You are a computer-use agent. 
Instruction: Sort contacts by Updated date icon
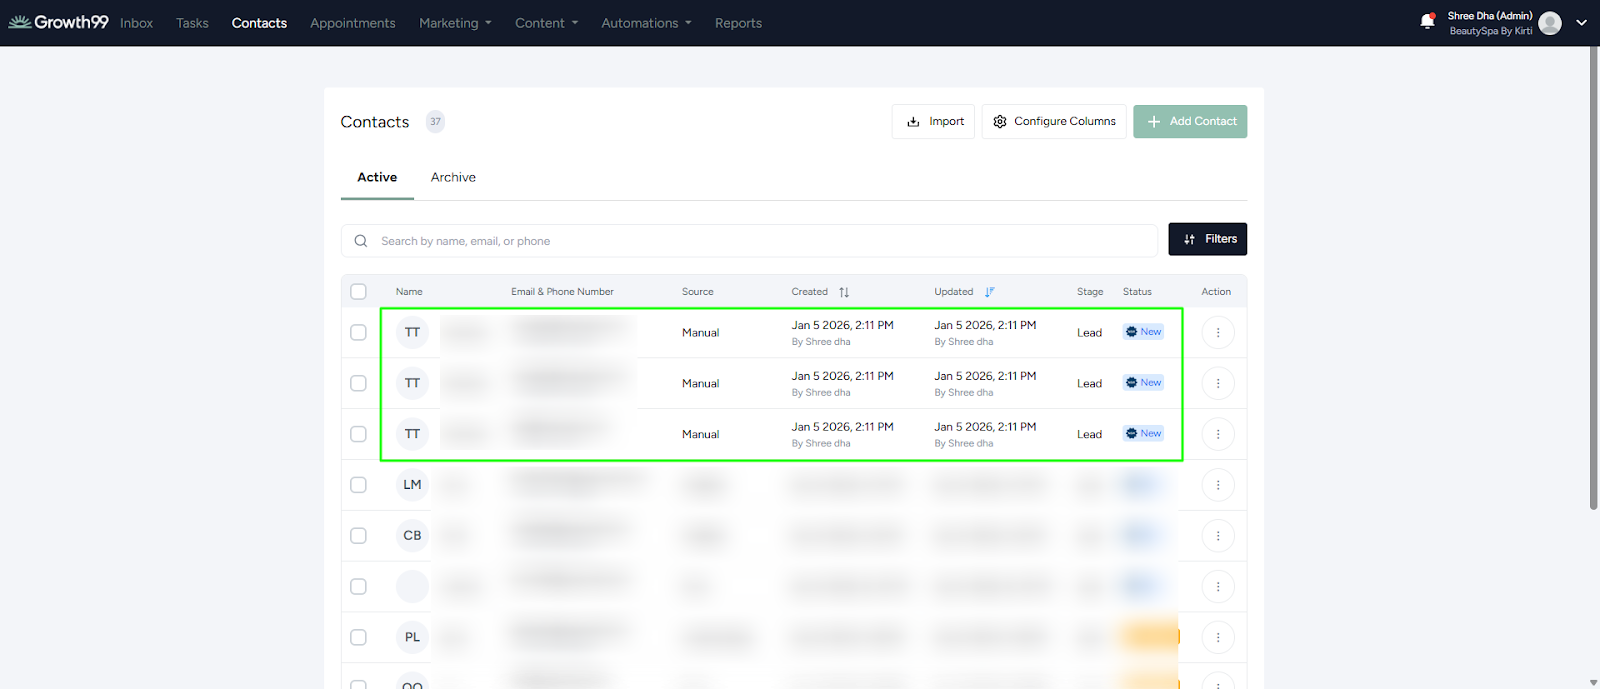click(989, 292)
